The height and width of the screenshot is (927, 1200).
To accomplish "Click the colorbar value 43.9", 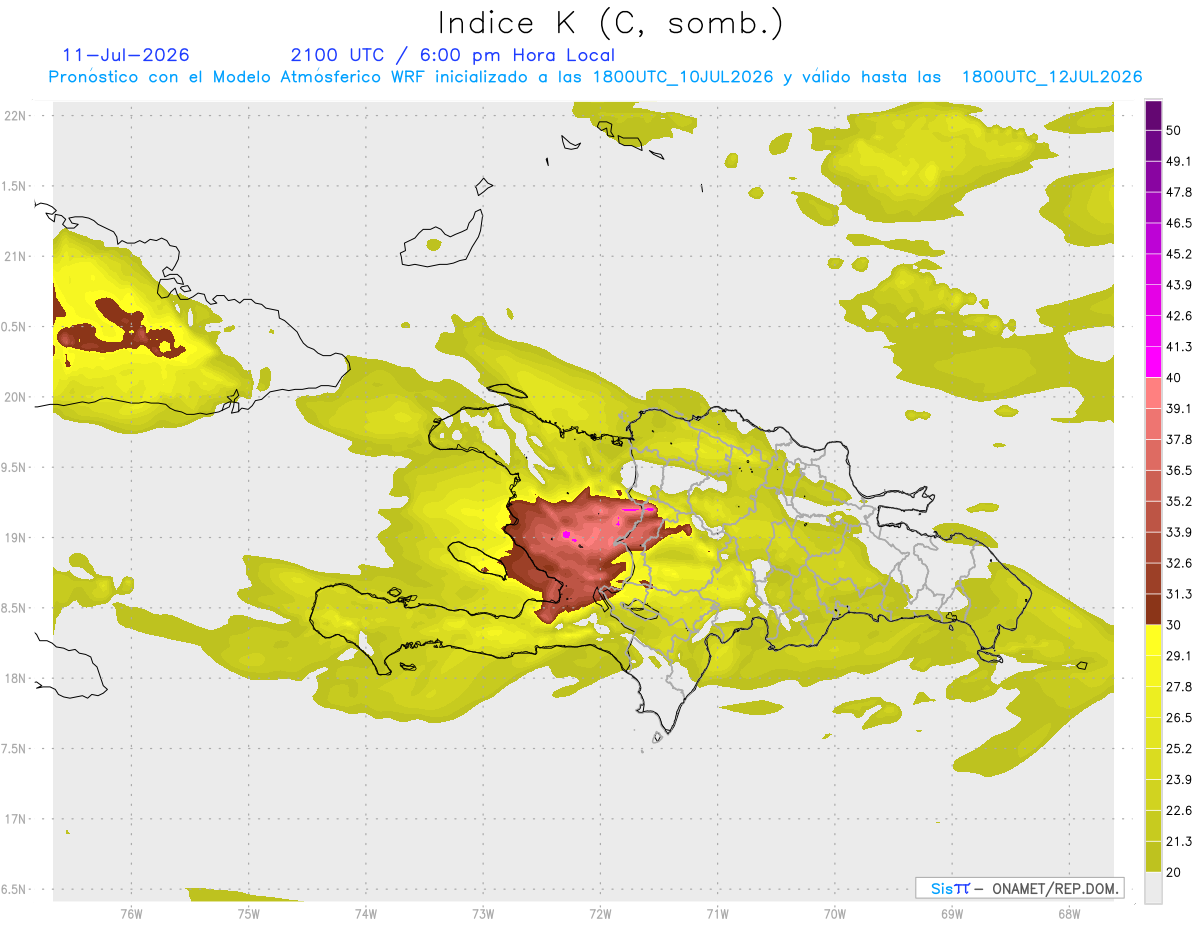I will [1178, 285].
